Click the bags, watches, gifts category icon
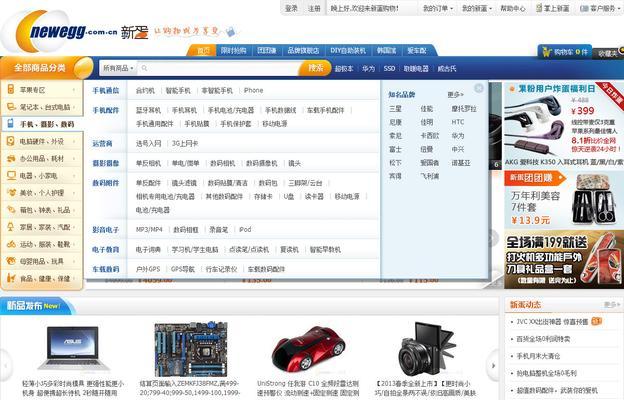624x400 pixels. [x=11, y=210]
